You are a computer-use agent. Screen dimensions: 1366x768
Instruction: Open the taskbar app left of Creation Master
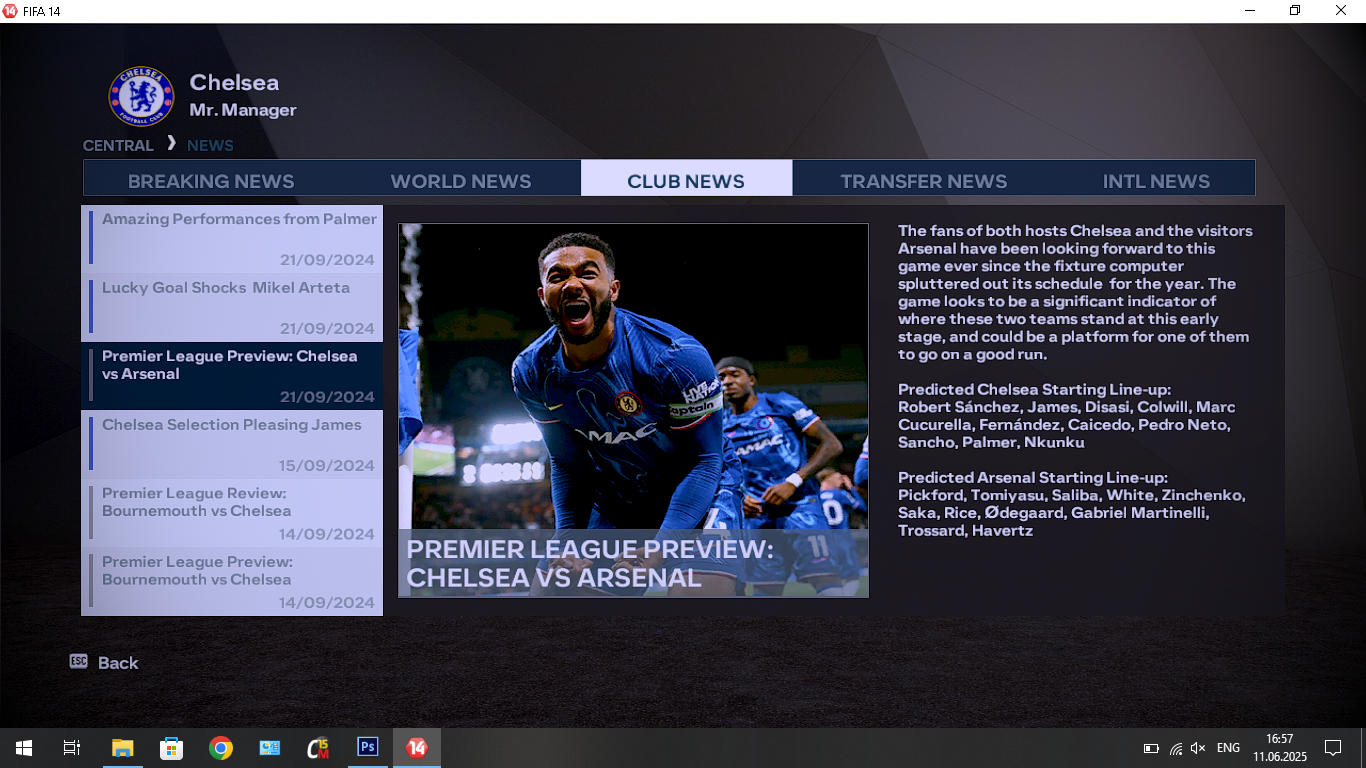click(269, 748)
